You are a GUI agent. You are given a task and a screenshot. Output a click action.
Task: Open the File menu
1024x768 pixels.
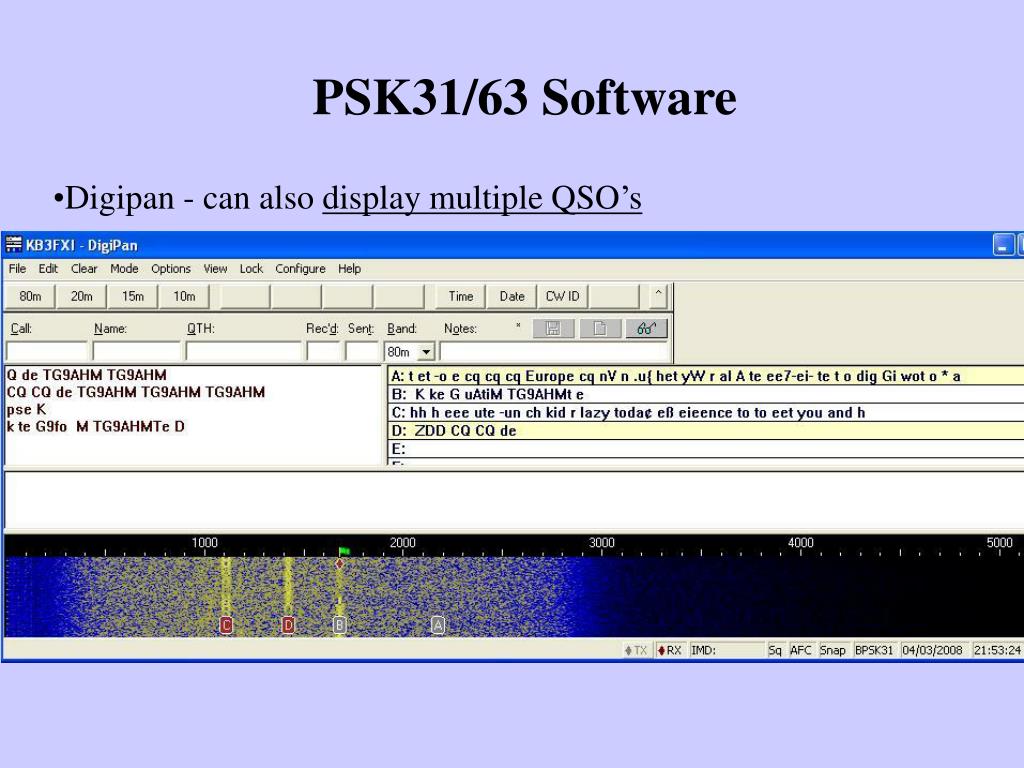(18, 268)
